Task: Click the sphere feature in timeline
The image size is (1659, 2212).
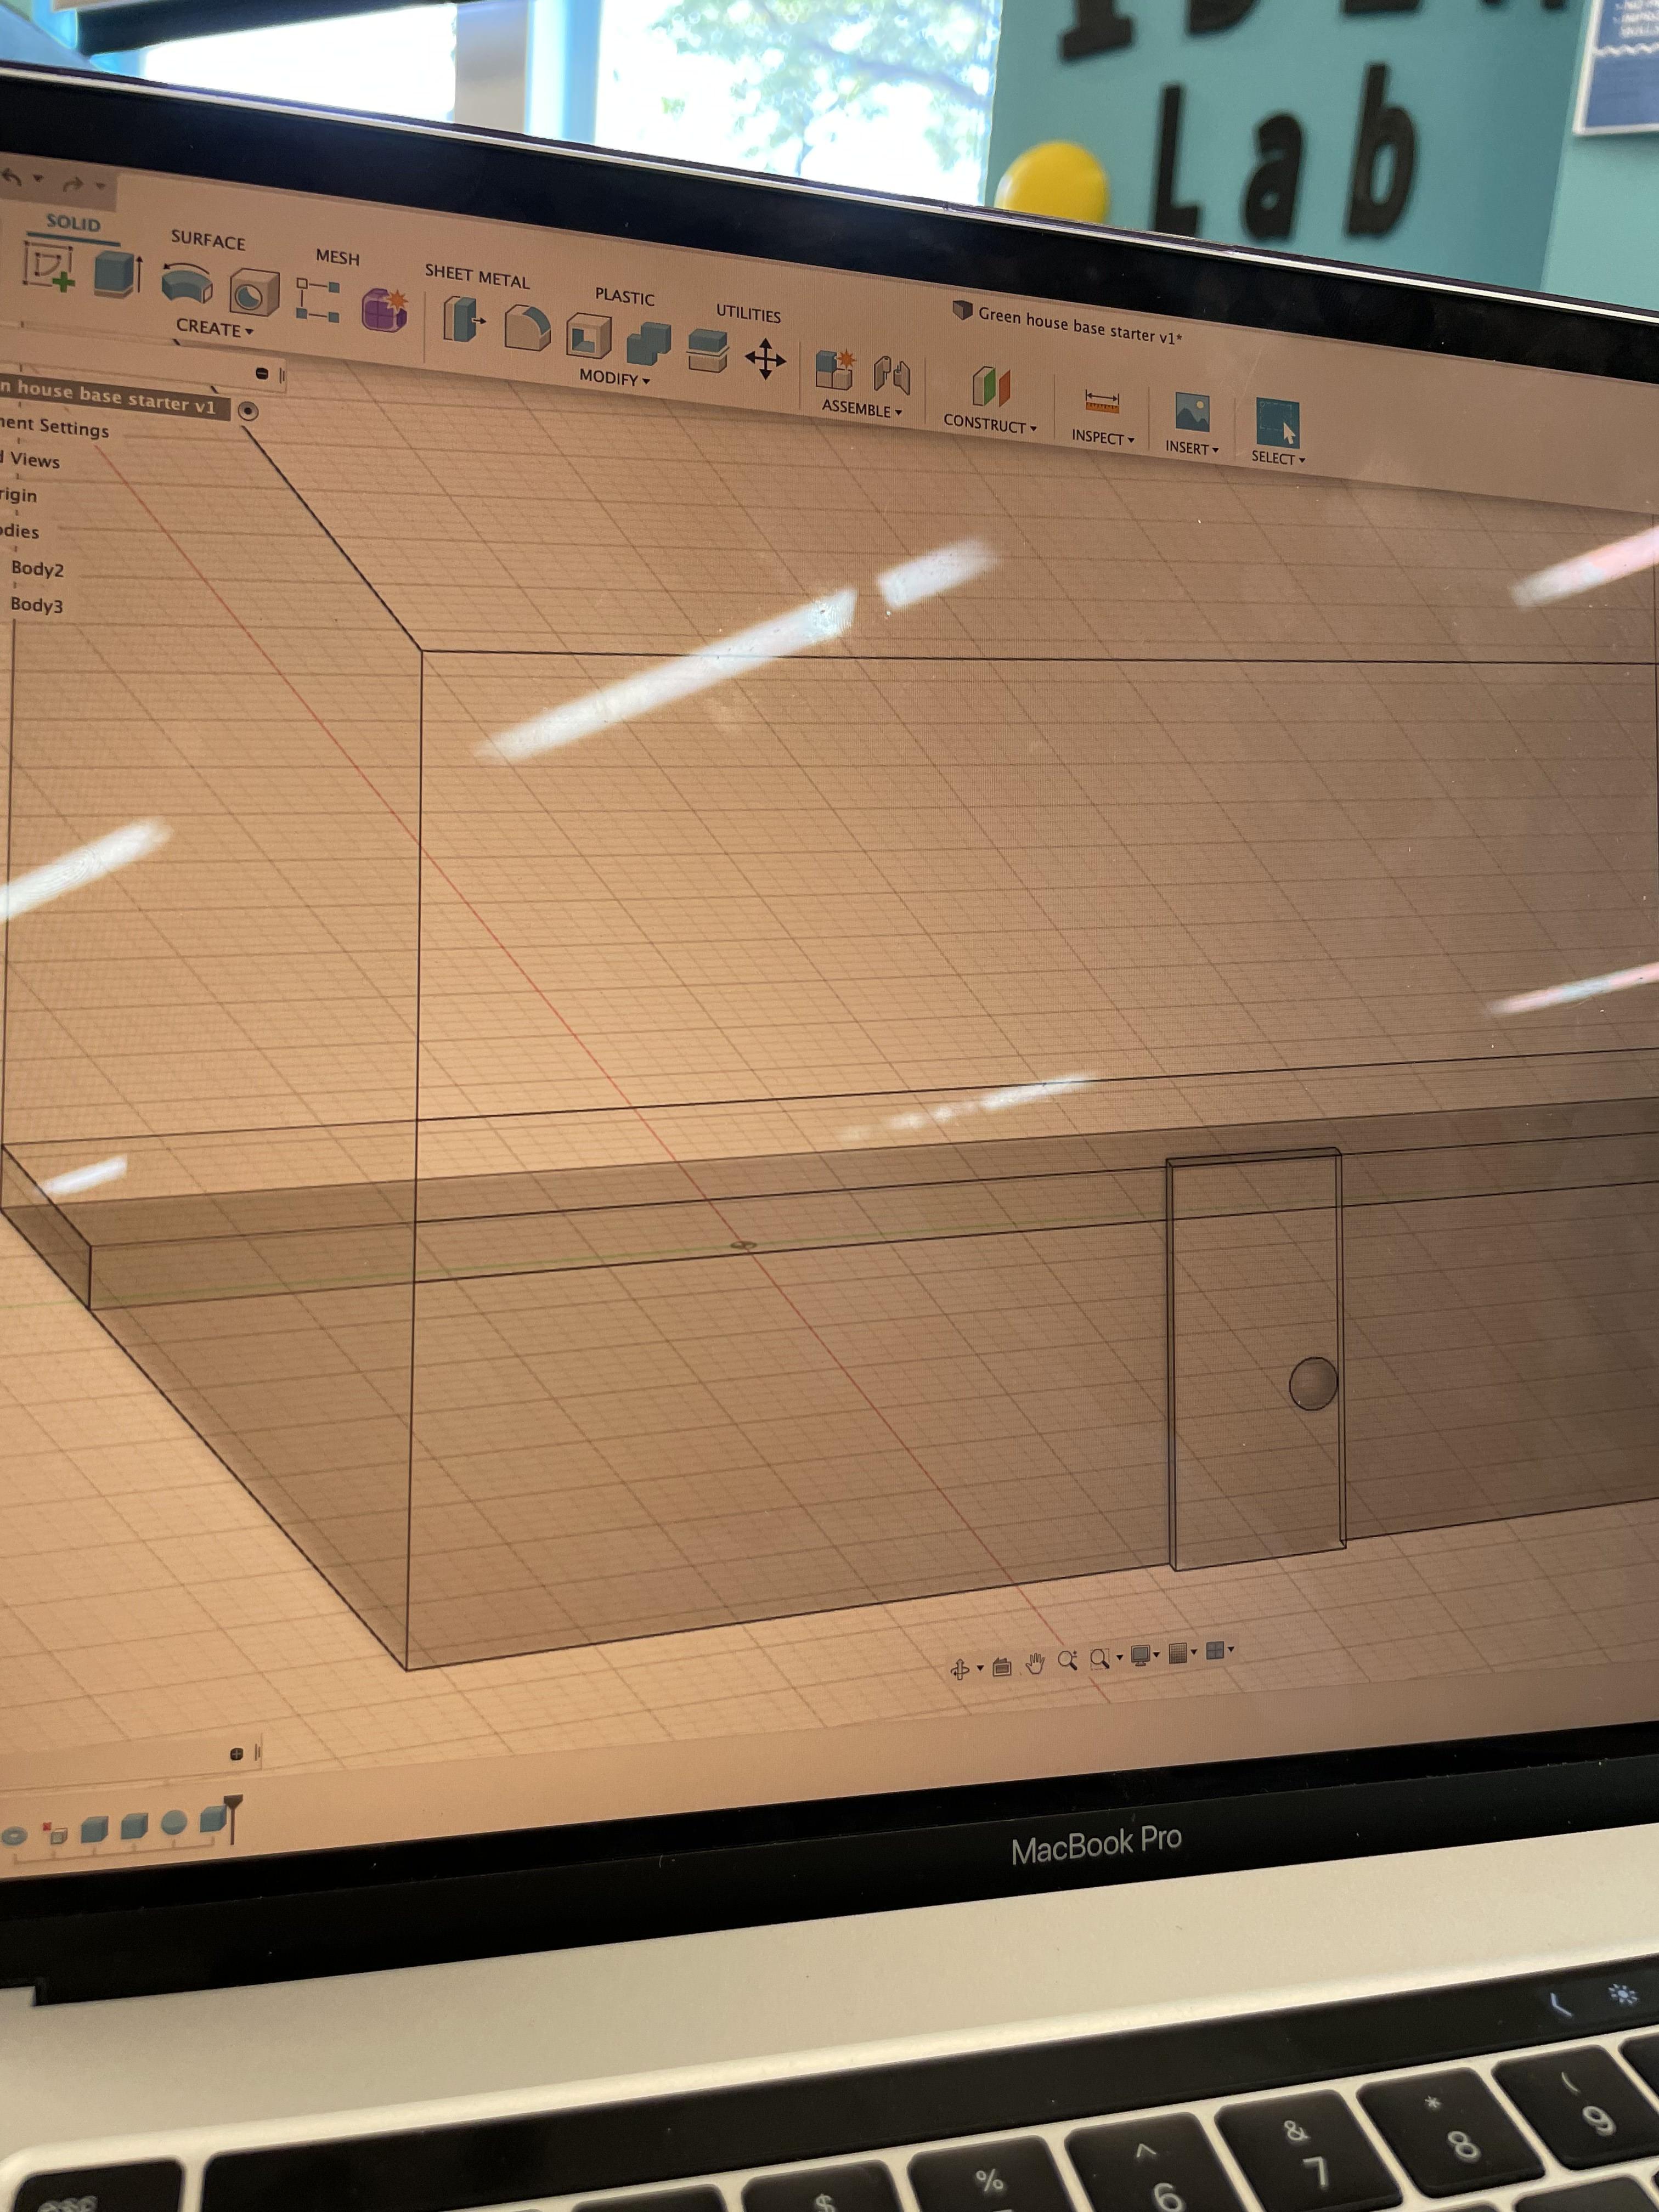Action: pyautogui.click(x=173, y=1822)
